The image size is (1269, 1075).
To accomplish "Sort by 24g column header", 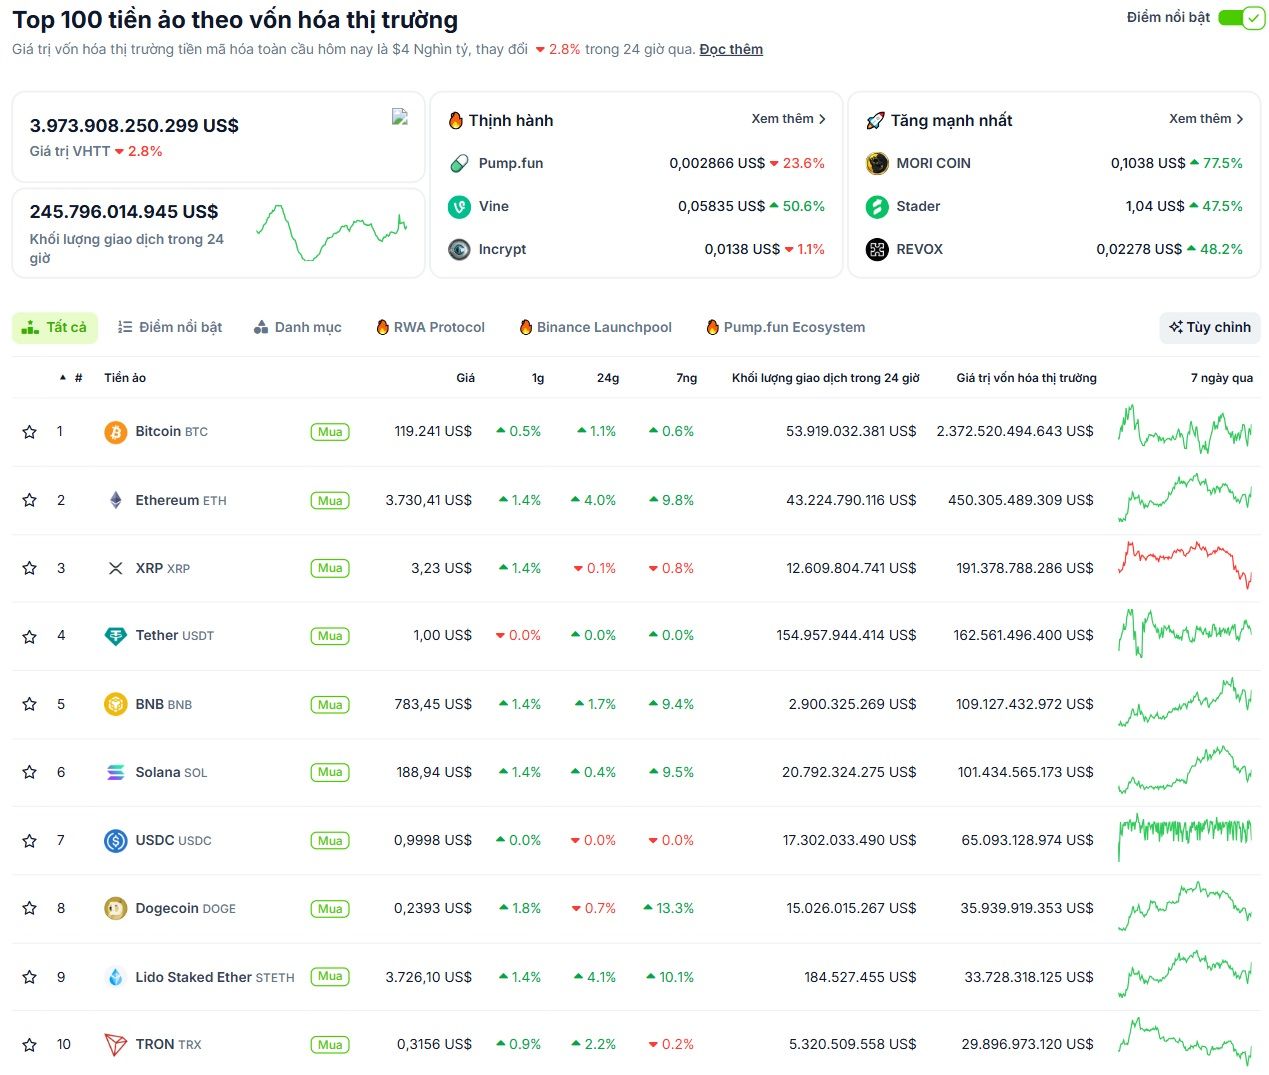I will coord(608,378).
